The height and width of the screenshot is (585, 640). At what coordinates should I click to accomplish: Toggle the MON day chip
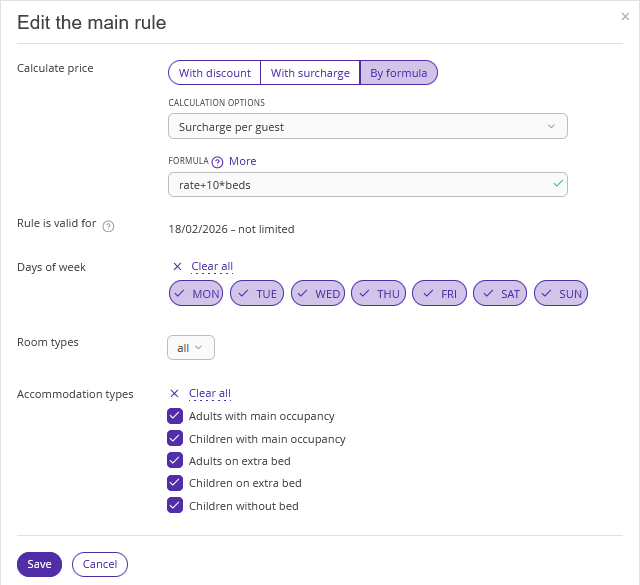coord(196,294)
